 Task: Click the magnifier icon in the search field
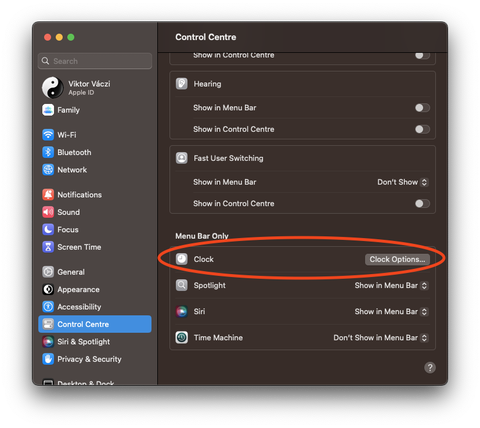tap(45, 61)
